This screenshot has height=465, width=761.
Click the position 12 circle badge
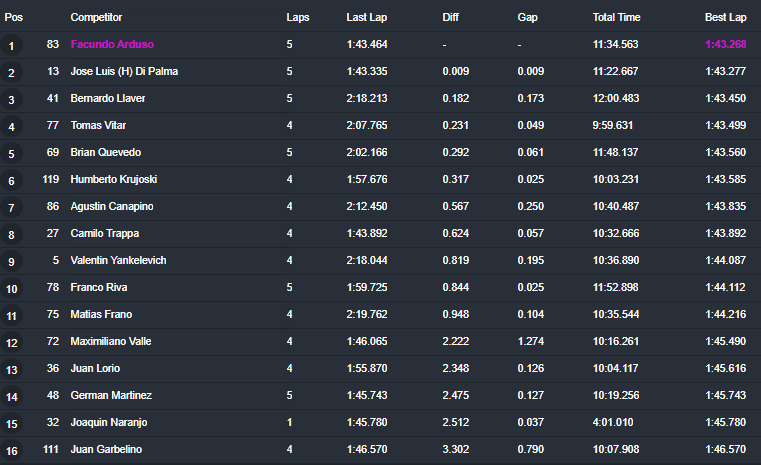click(x=11, y=343)
